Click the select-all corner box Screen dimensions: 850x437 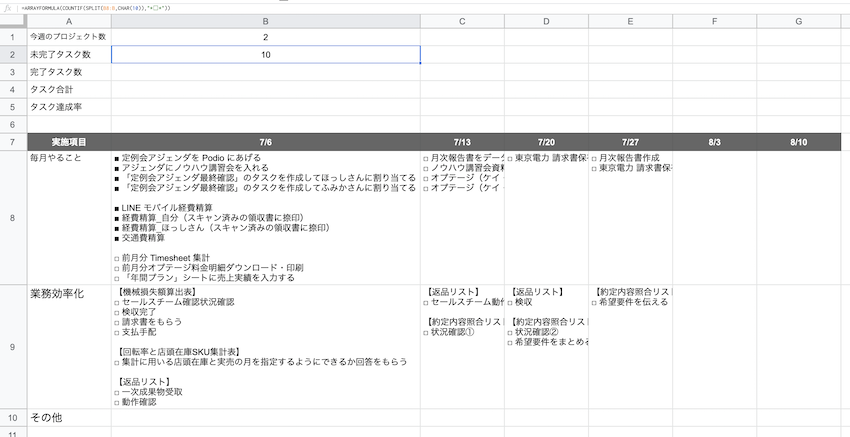pyautogui.click(x=12, y=21)
